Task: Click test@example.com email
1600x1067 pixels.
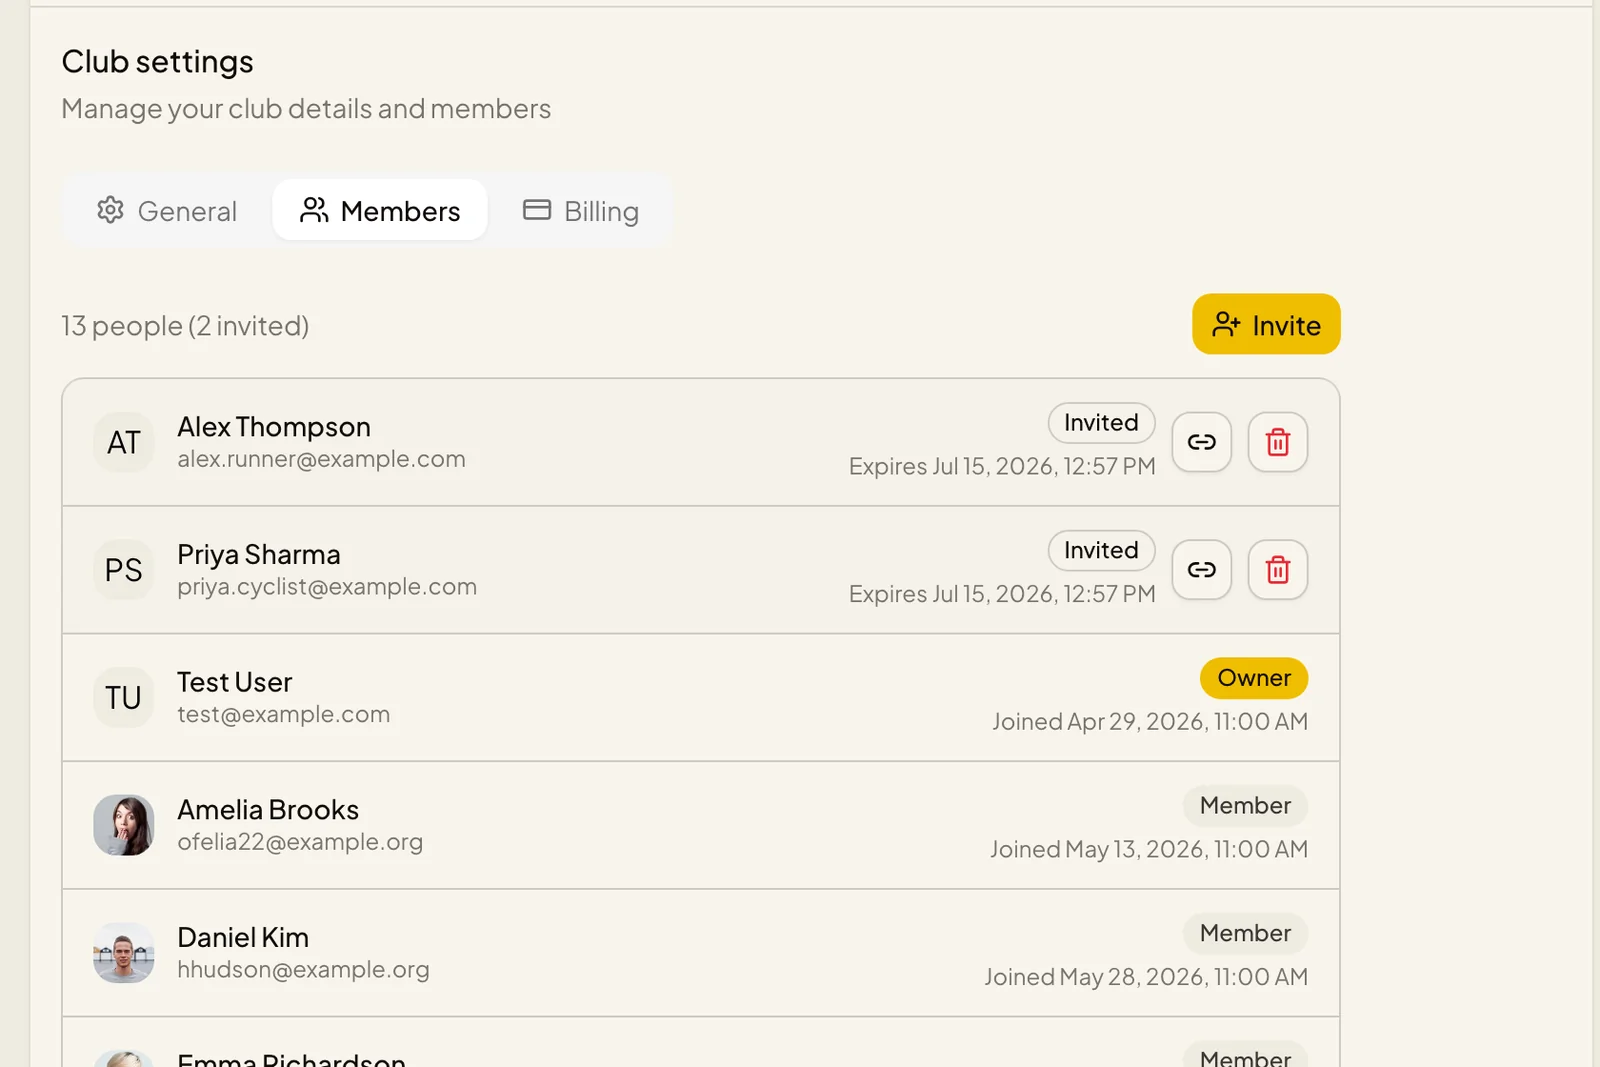Action: (284, 714)
